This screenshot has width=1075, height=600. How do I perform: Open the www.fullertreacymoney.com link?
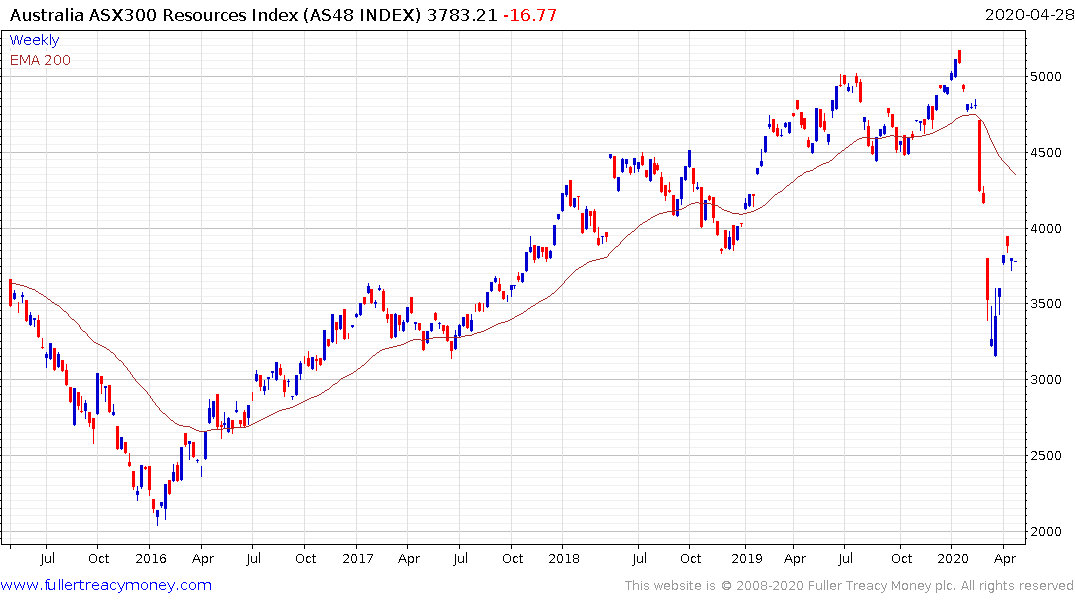[106, 585]
